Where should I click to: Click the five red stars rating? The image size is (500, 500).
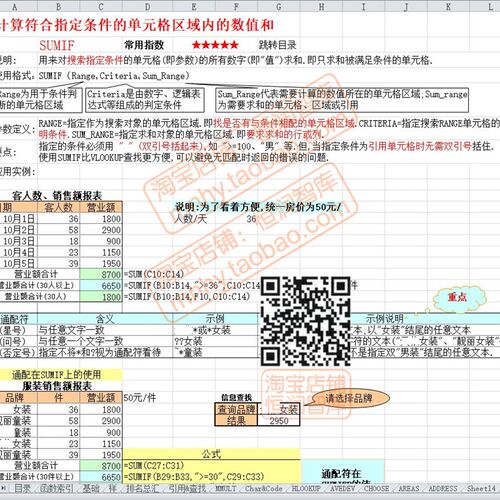click(215, 44)
